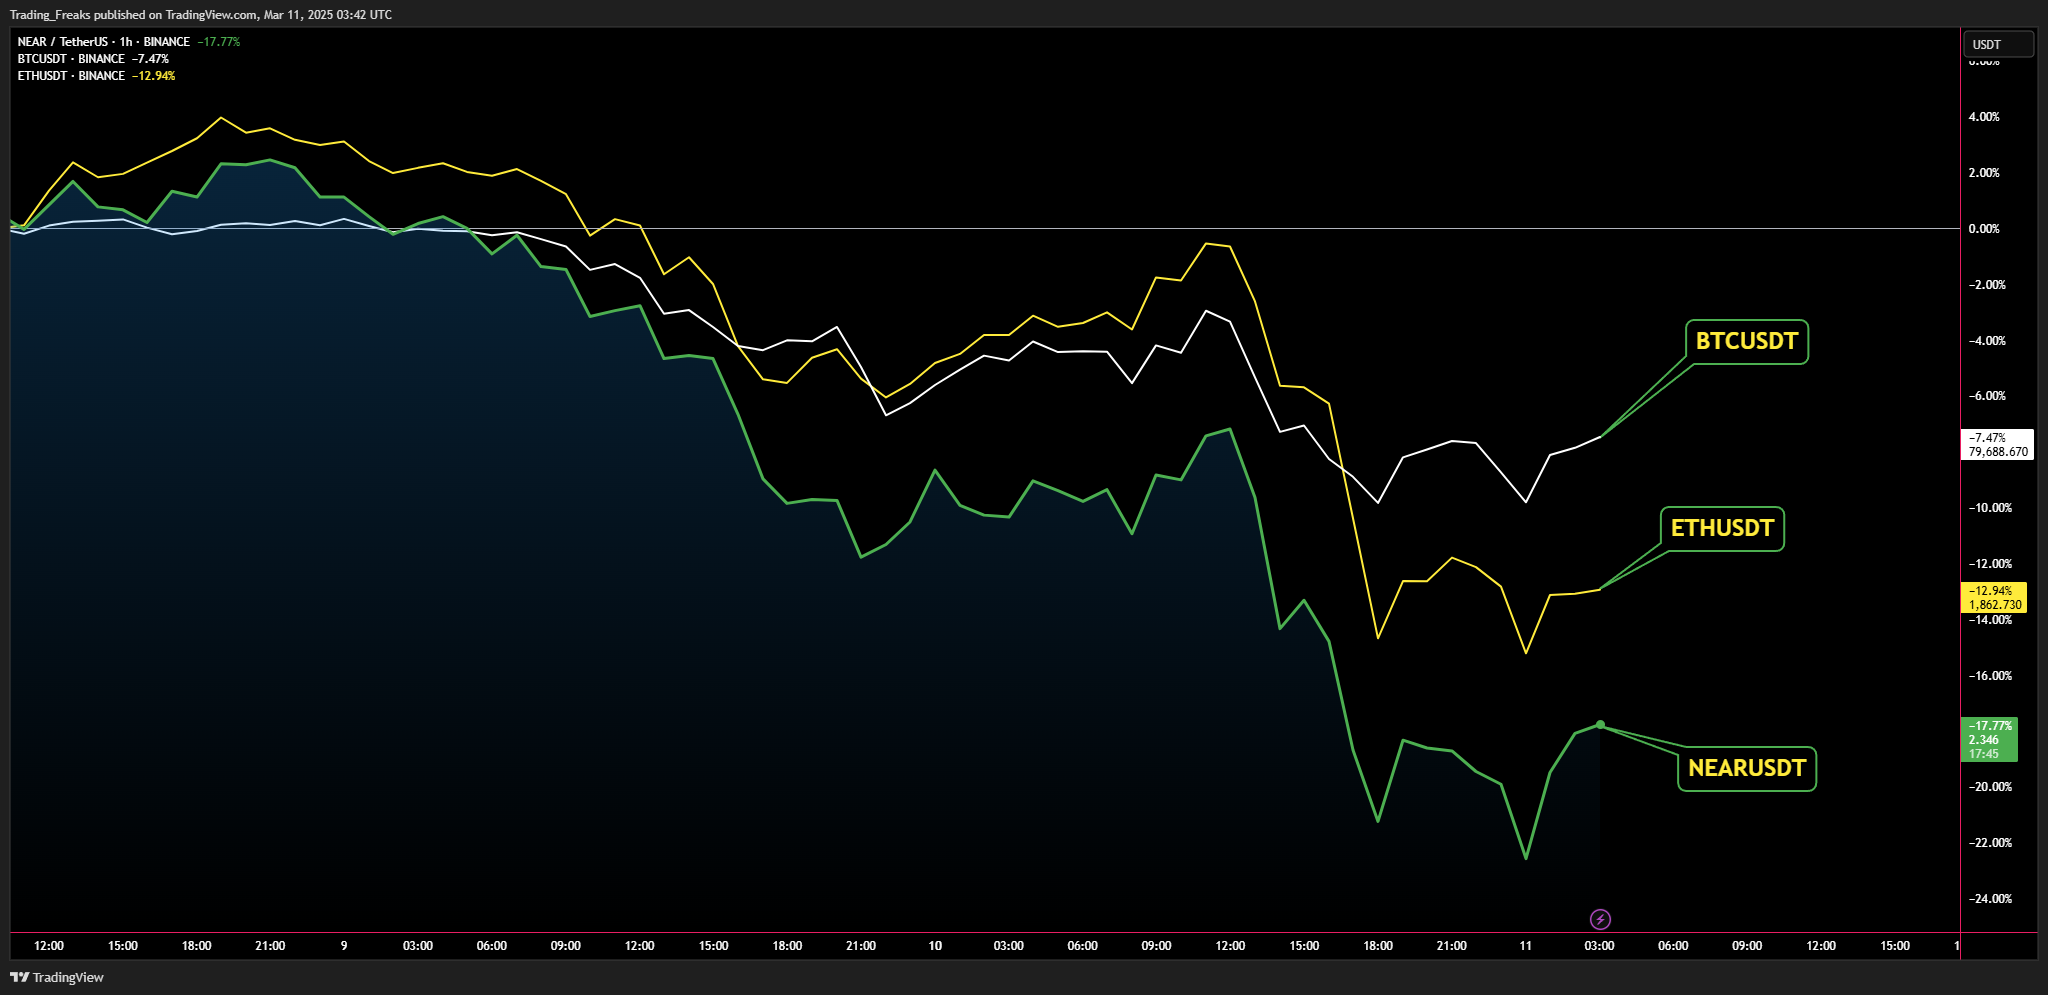
Task: Click the NEARUSDT callout label on the chart
Action: 1747,768
